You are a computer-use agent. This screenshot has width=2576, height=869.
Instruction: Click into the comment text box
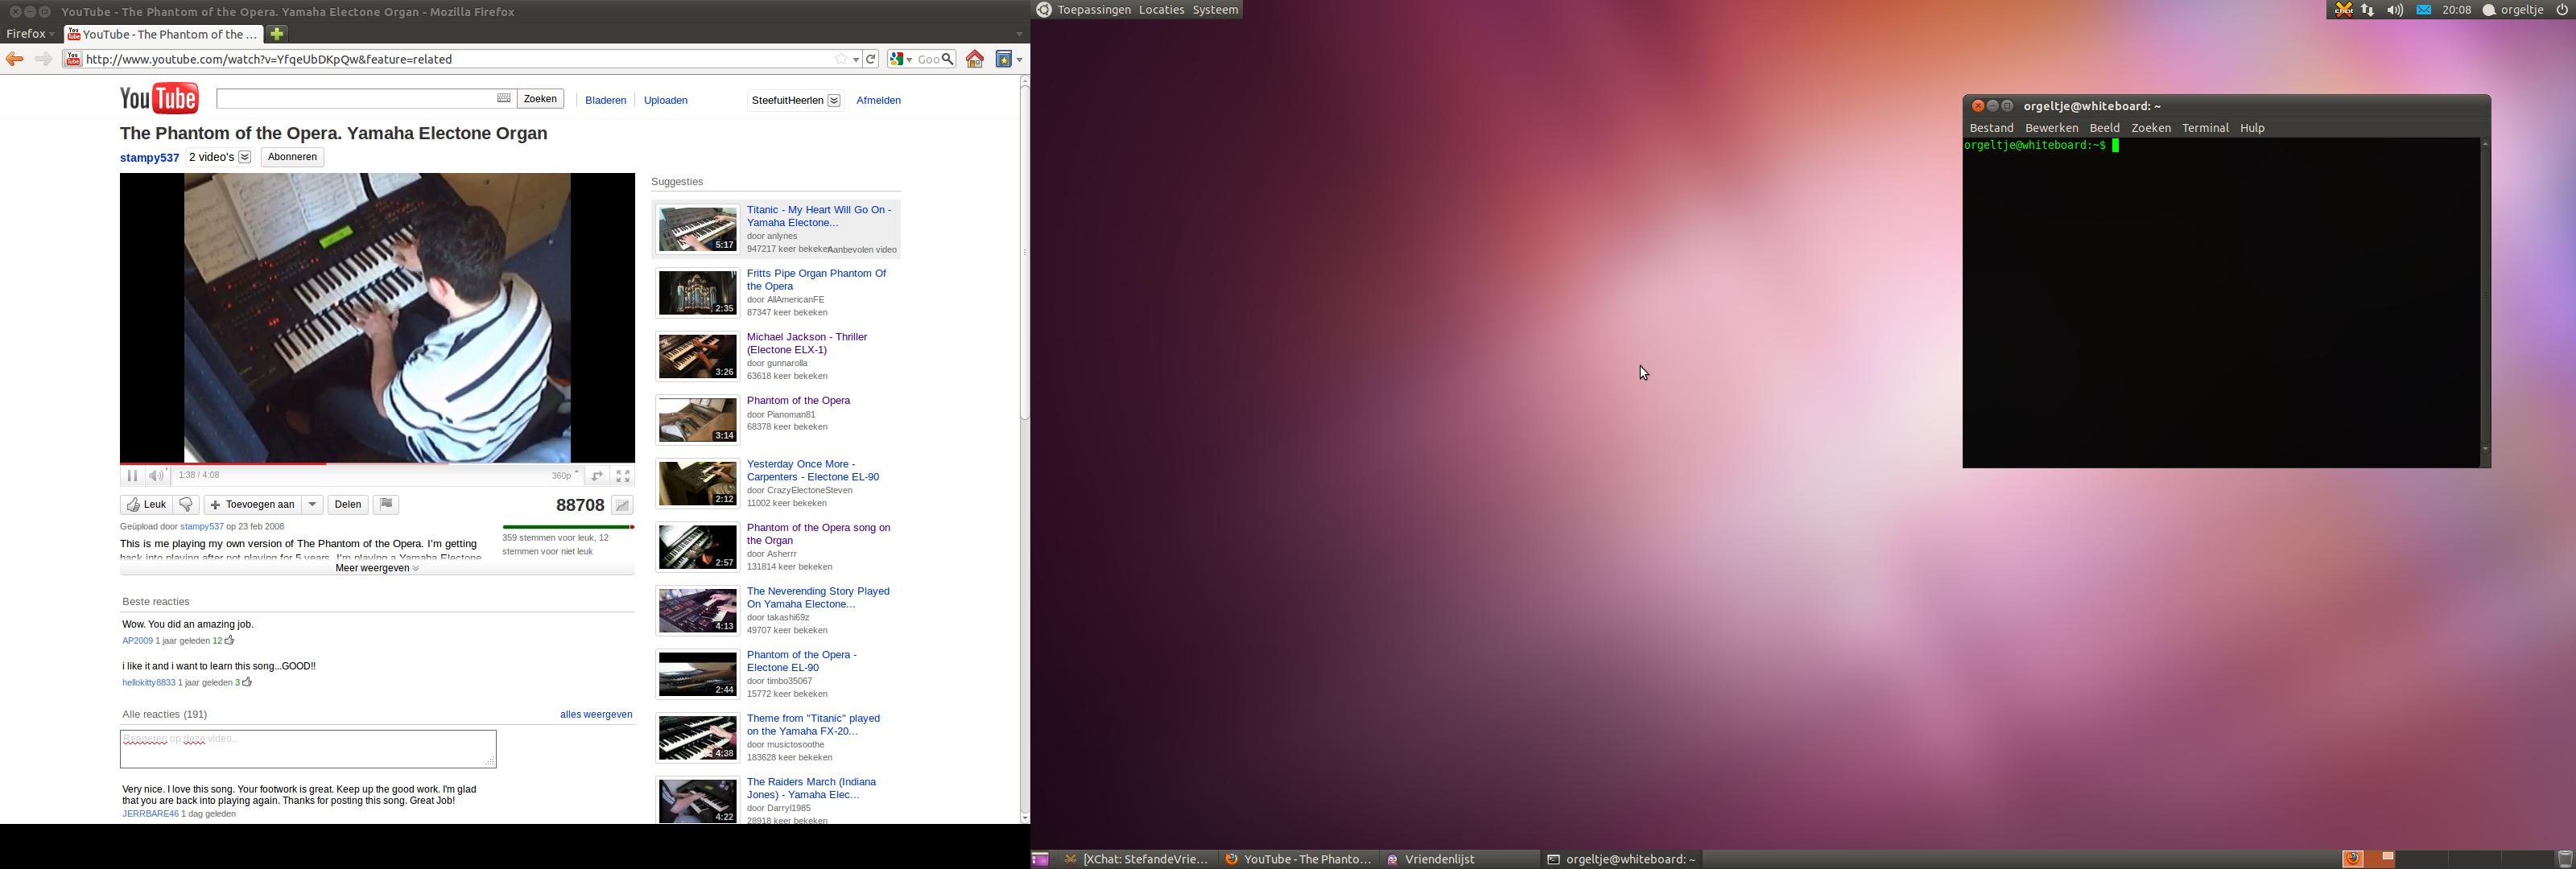click(308, 749)
